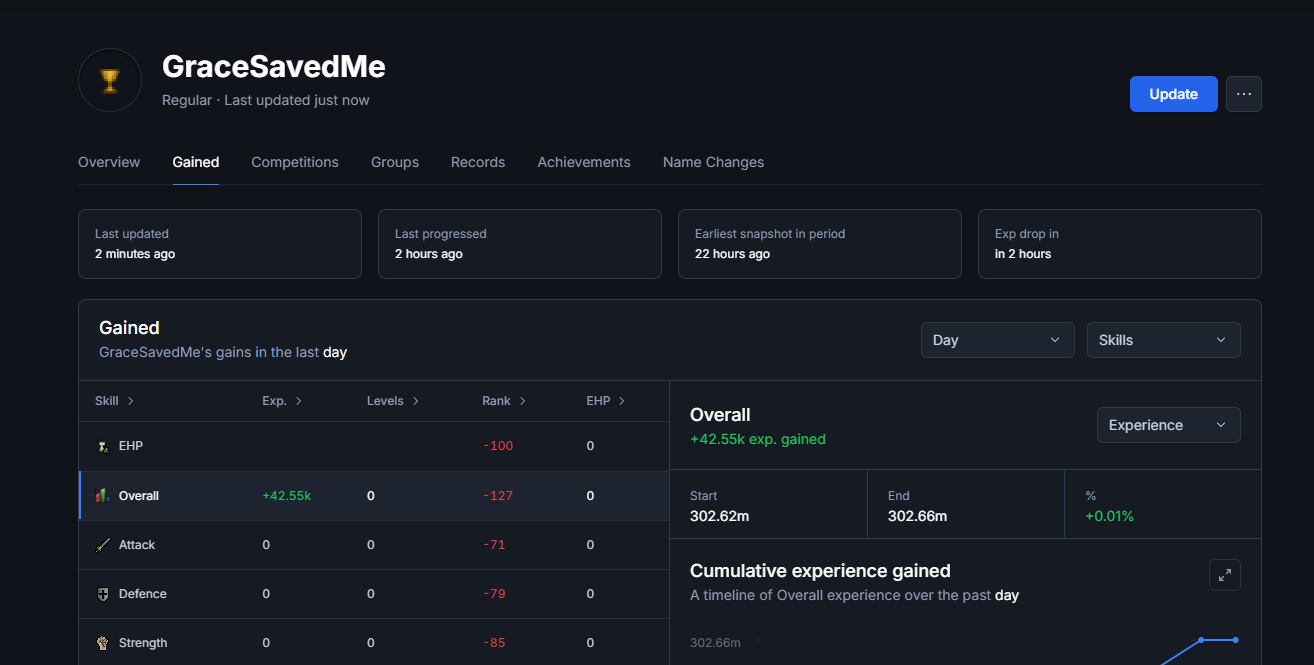
Task: Click the last point on the experience chart
Action: point(1235,640)
